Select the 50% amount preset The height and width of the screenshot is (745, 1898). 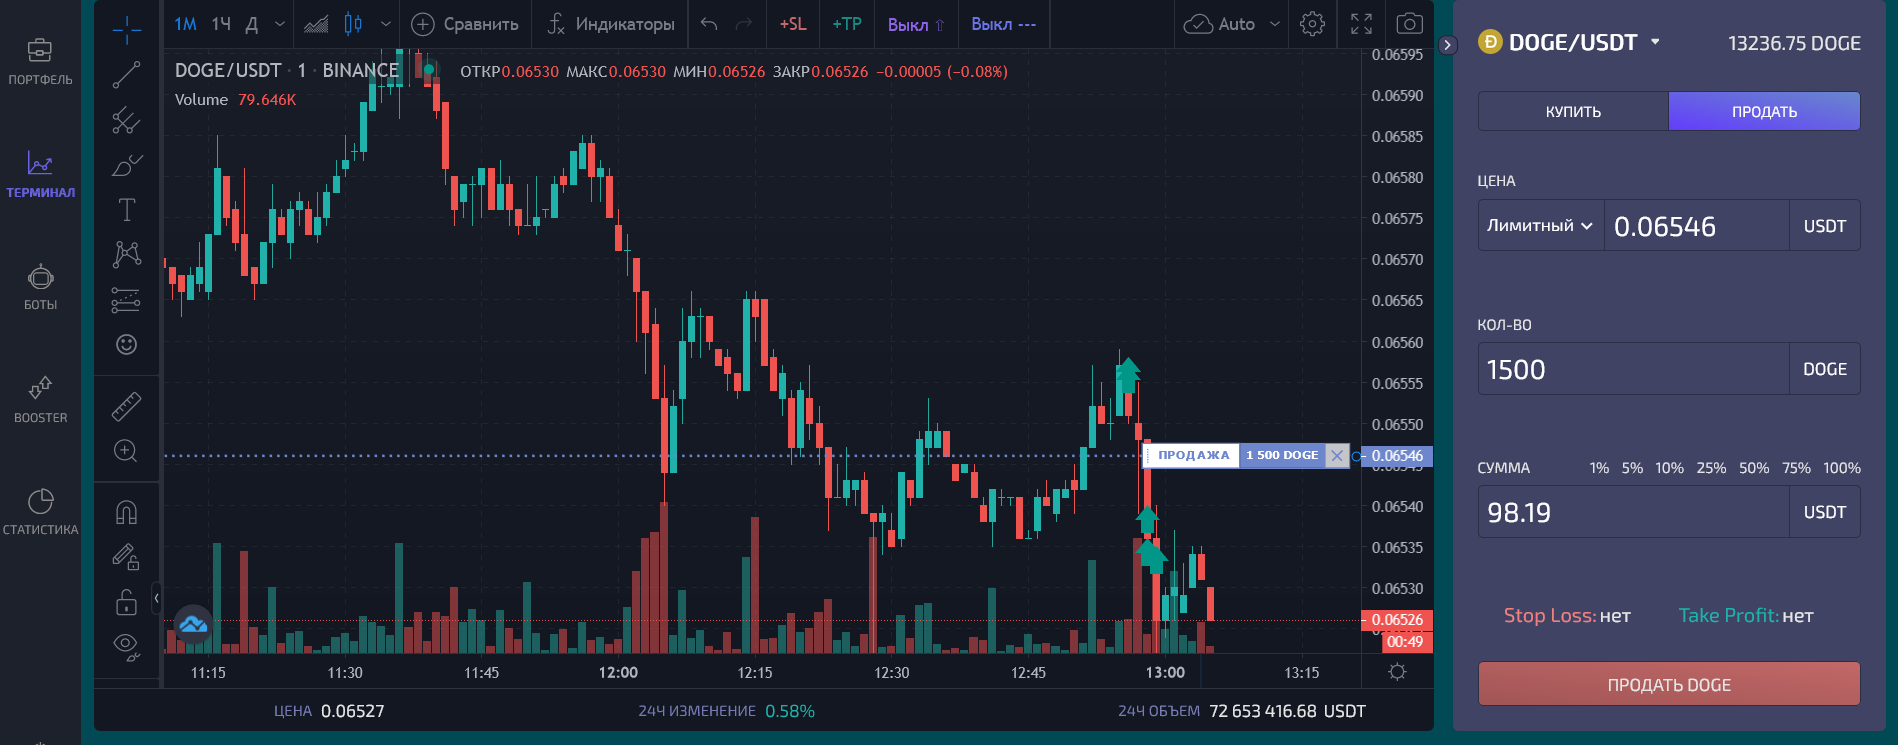coord(1754,468)
